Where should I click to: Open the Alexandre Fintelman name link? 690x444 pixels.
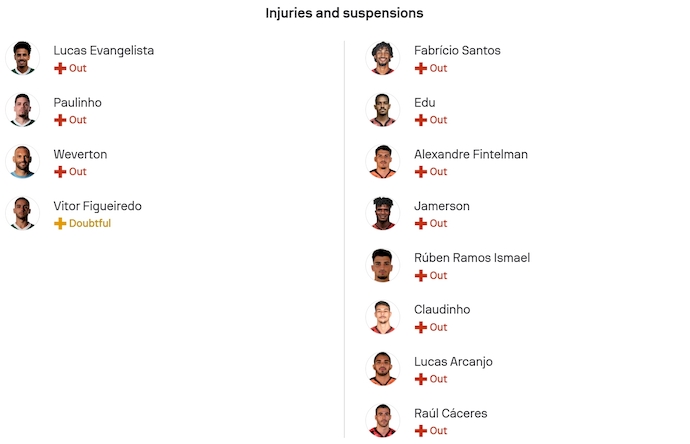pyautogui.click(x=470, y=155)
